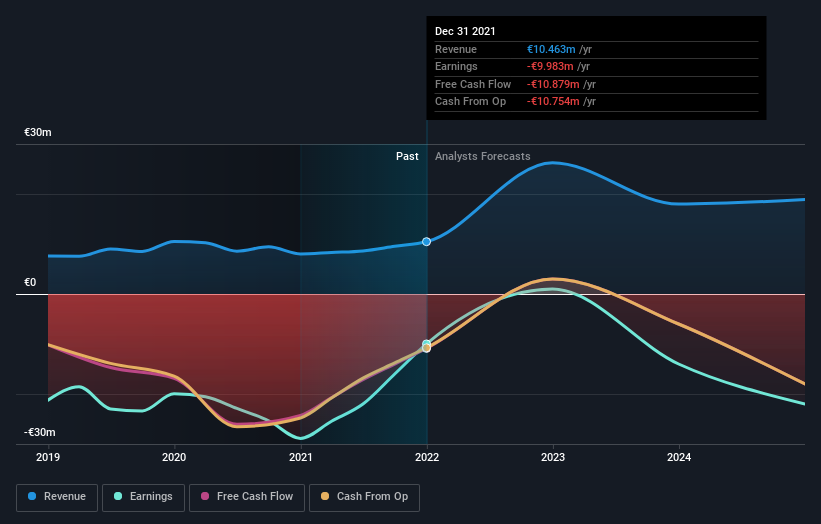Click the Cash From Op row label in tooltip
The height and width of the screenshot is (524, 821).
pyautogui.click(x=470, y=102)
